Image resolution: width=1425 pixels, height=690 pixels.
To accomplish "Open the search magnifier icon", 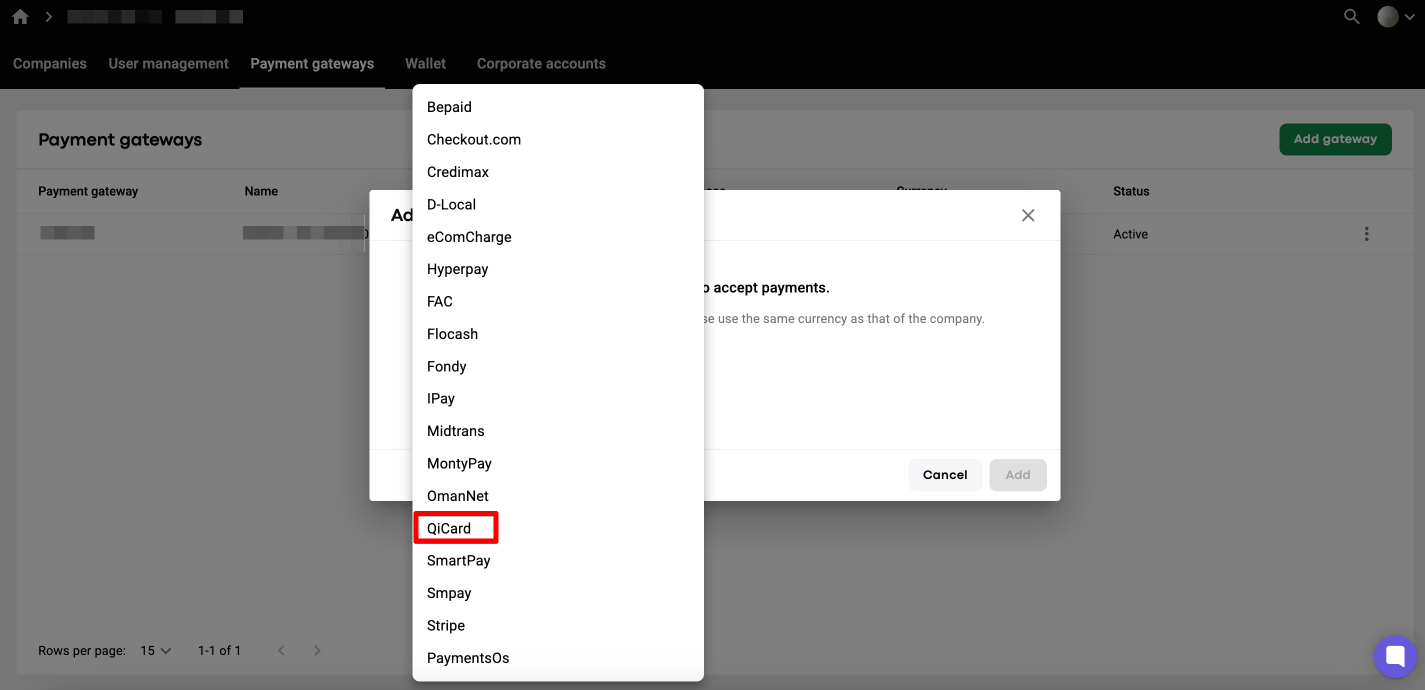I will 1351,17.
